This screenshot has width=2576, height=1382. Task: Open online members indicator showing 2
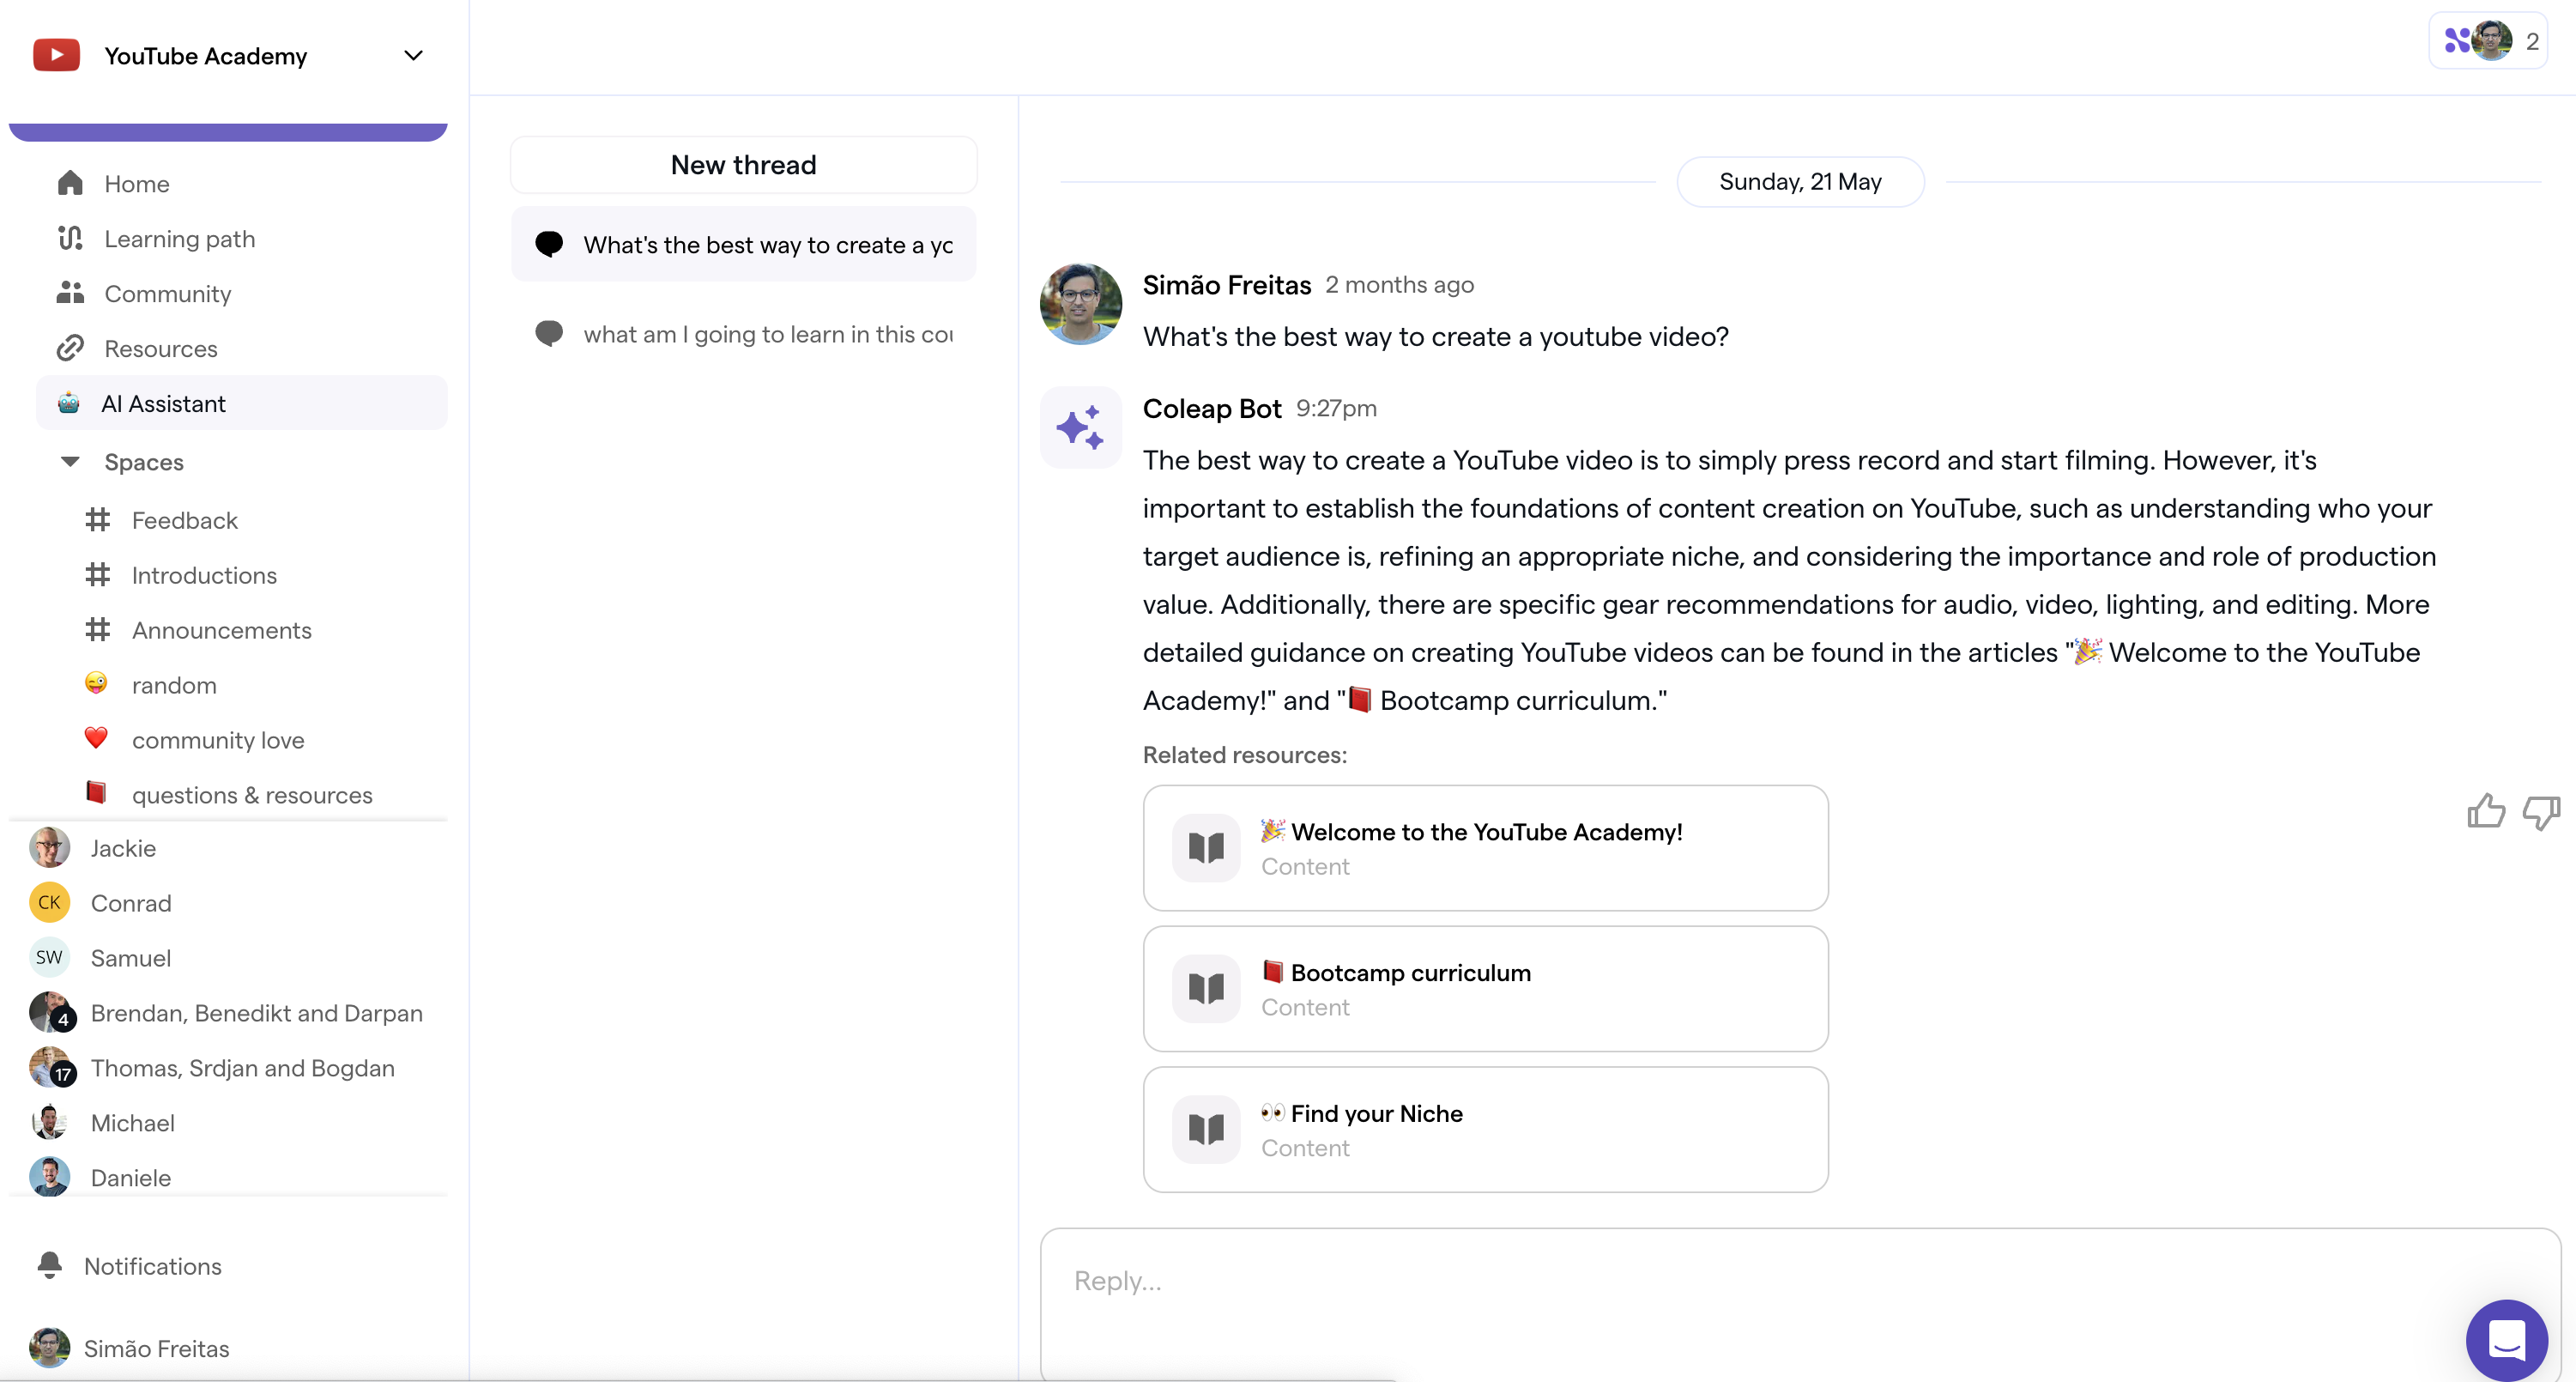coord(2488,41)
